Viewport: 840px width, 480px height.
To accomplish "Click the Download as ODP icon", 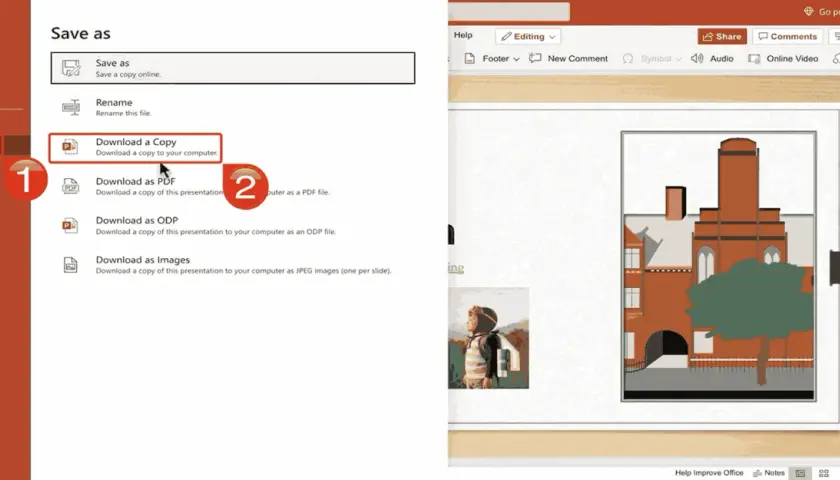I will coord(70,225).
